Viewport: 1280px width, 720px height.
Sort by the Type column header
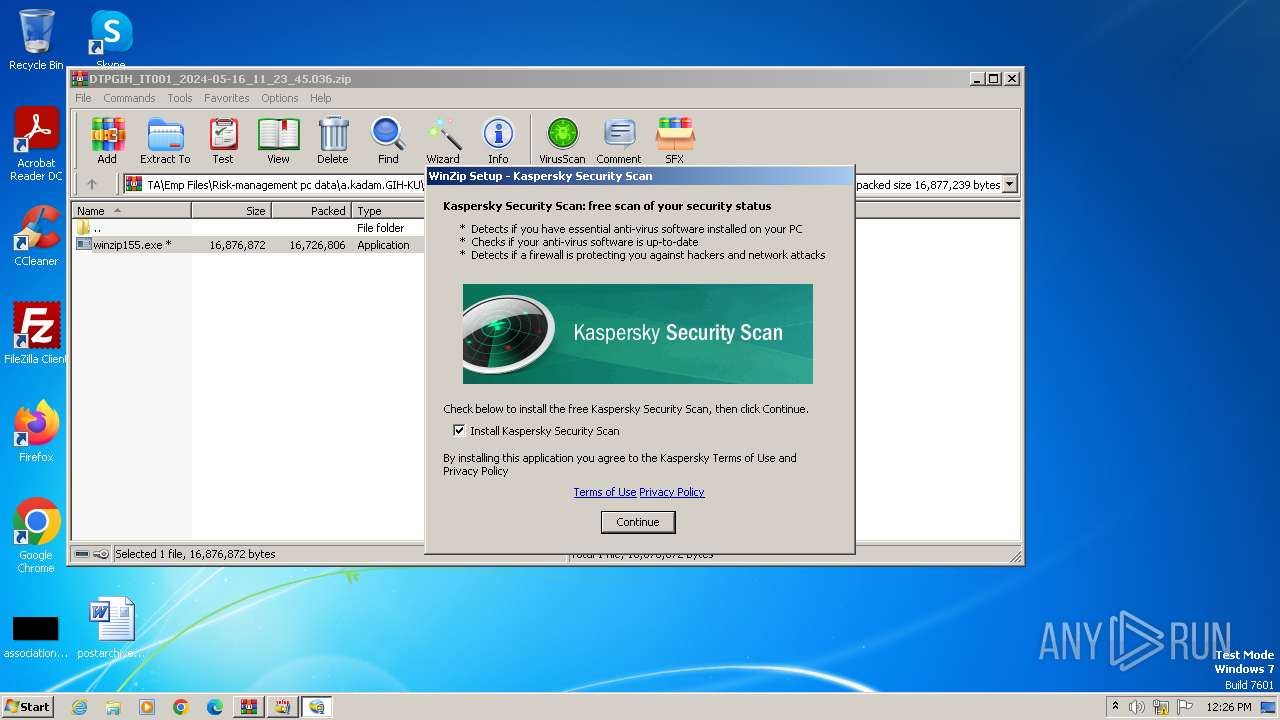389,211
